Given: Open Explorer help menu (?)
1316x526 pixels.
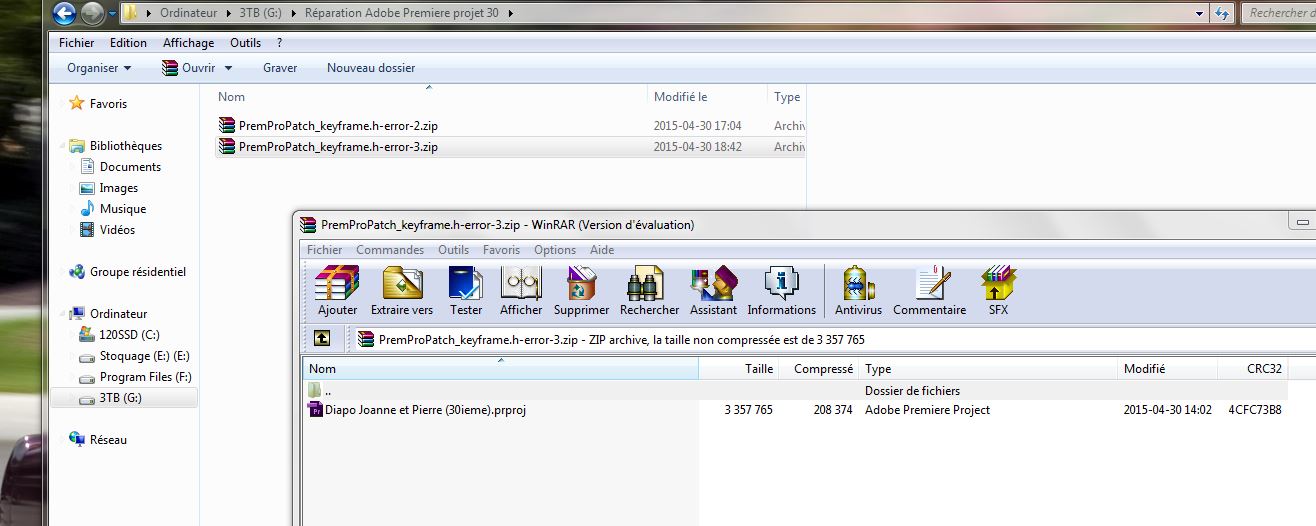Looking at the screenshot, I should coord(280,43).
